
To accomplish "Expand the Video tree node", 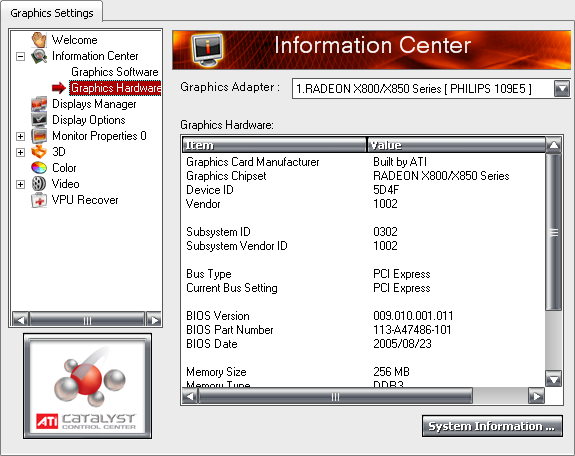I will [21, 184].
